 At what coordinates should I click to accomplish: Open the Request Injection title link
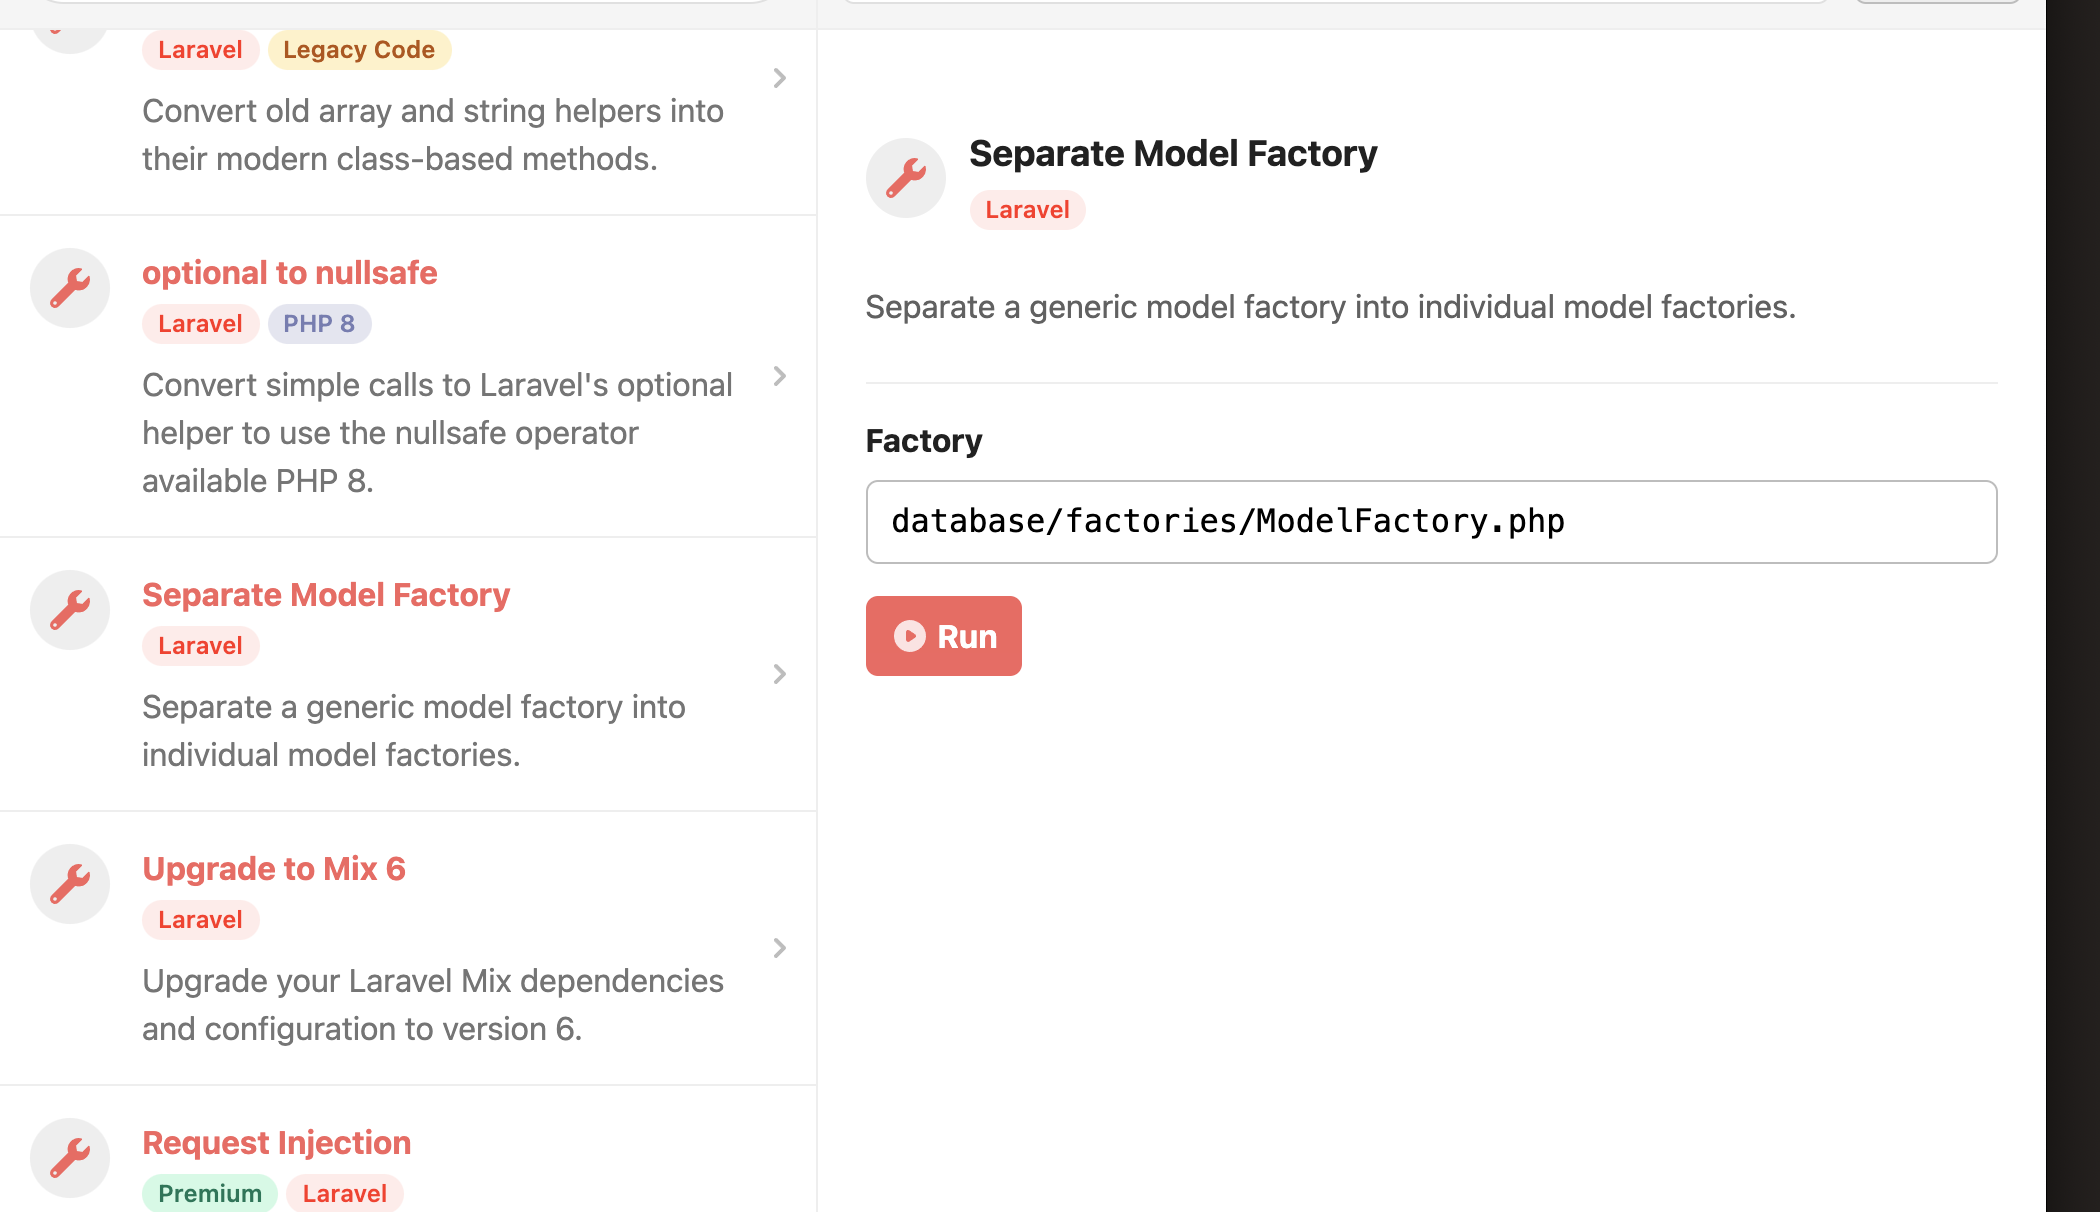tap(276, 1143)
